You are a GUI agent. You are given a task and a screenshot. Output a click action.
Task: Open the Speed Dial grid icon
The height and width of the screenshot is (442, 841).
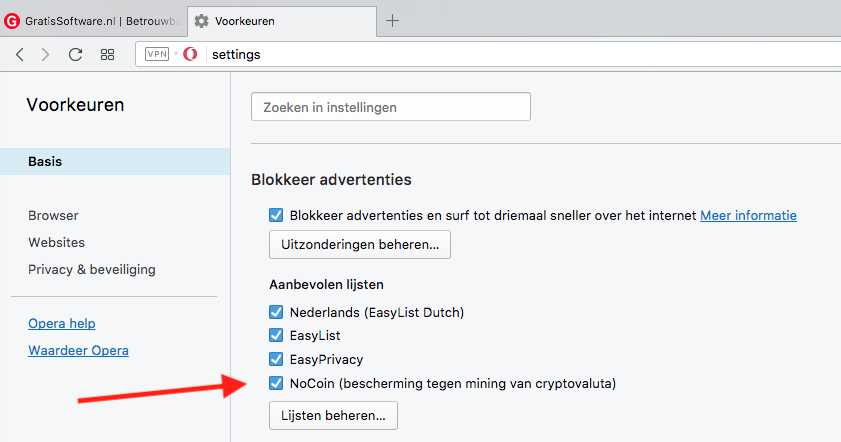[x=107, y=55]
